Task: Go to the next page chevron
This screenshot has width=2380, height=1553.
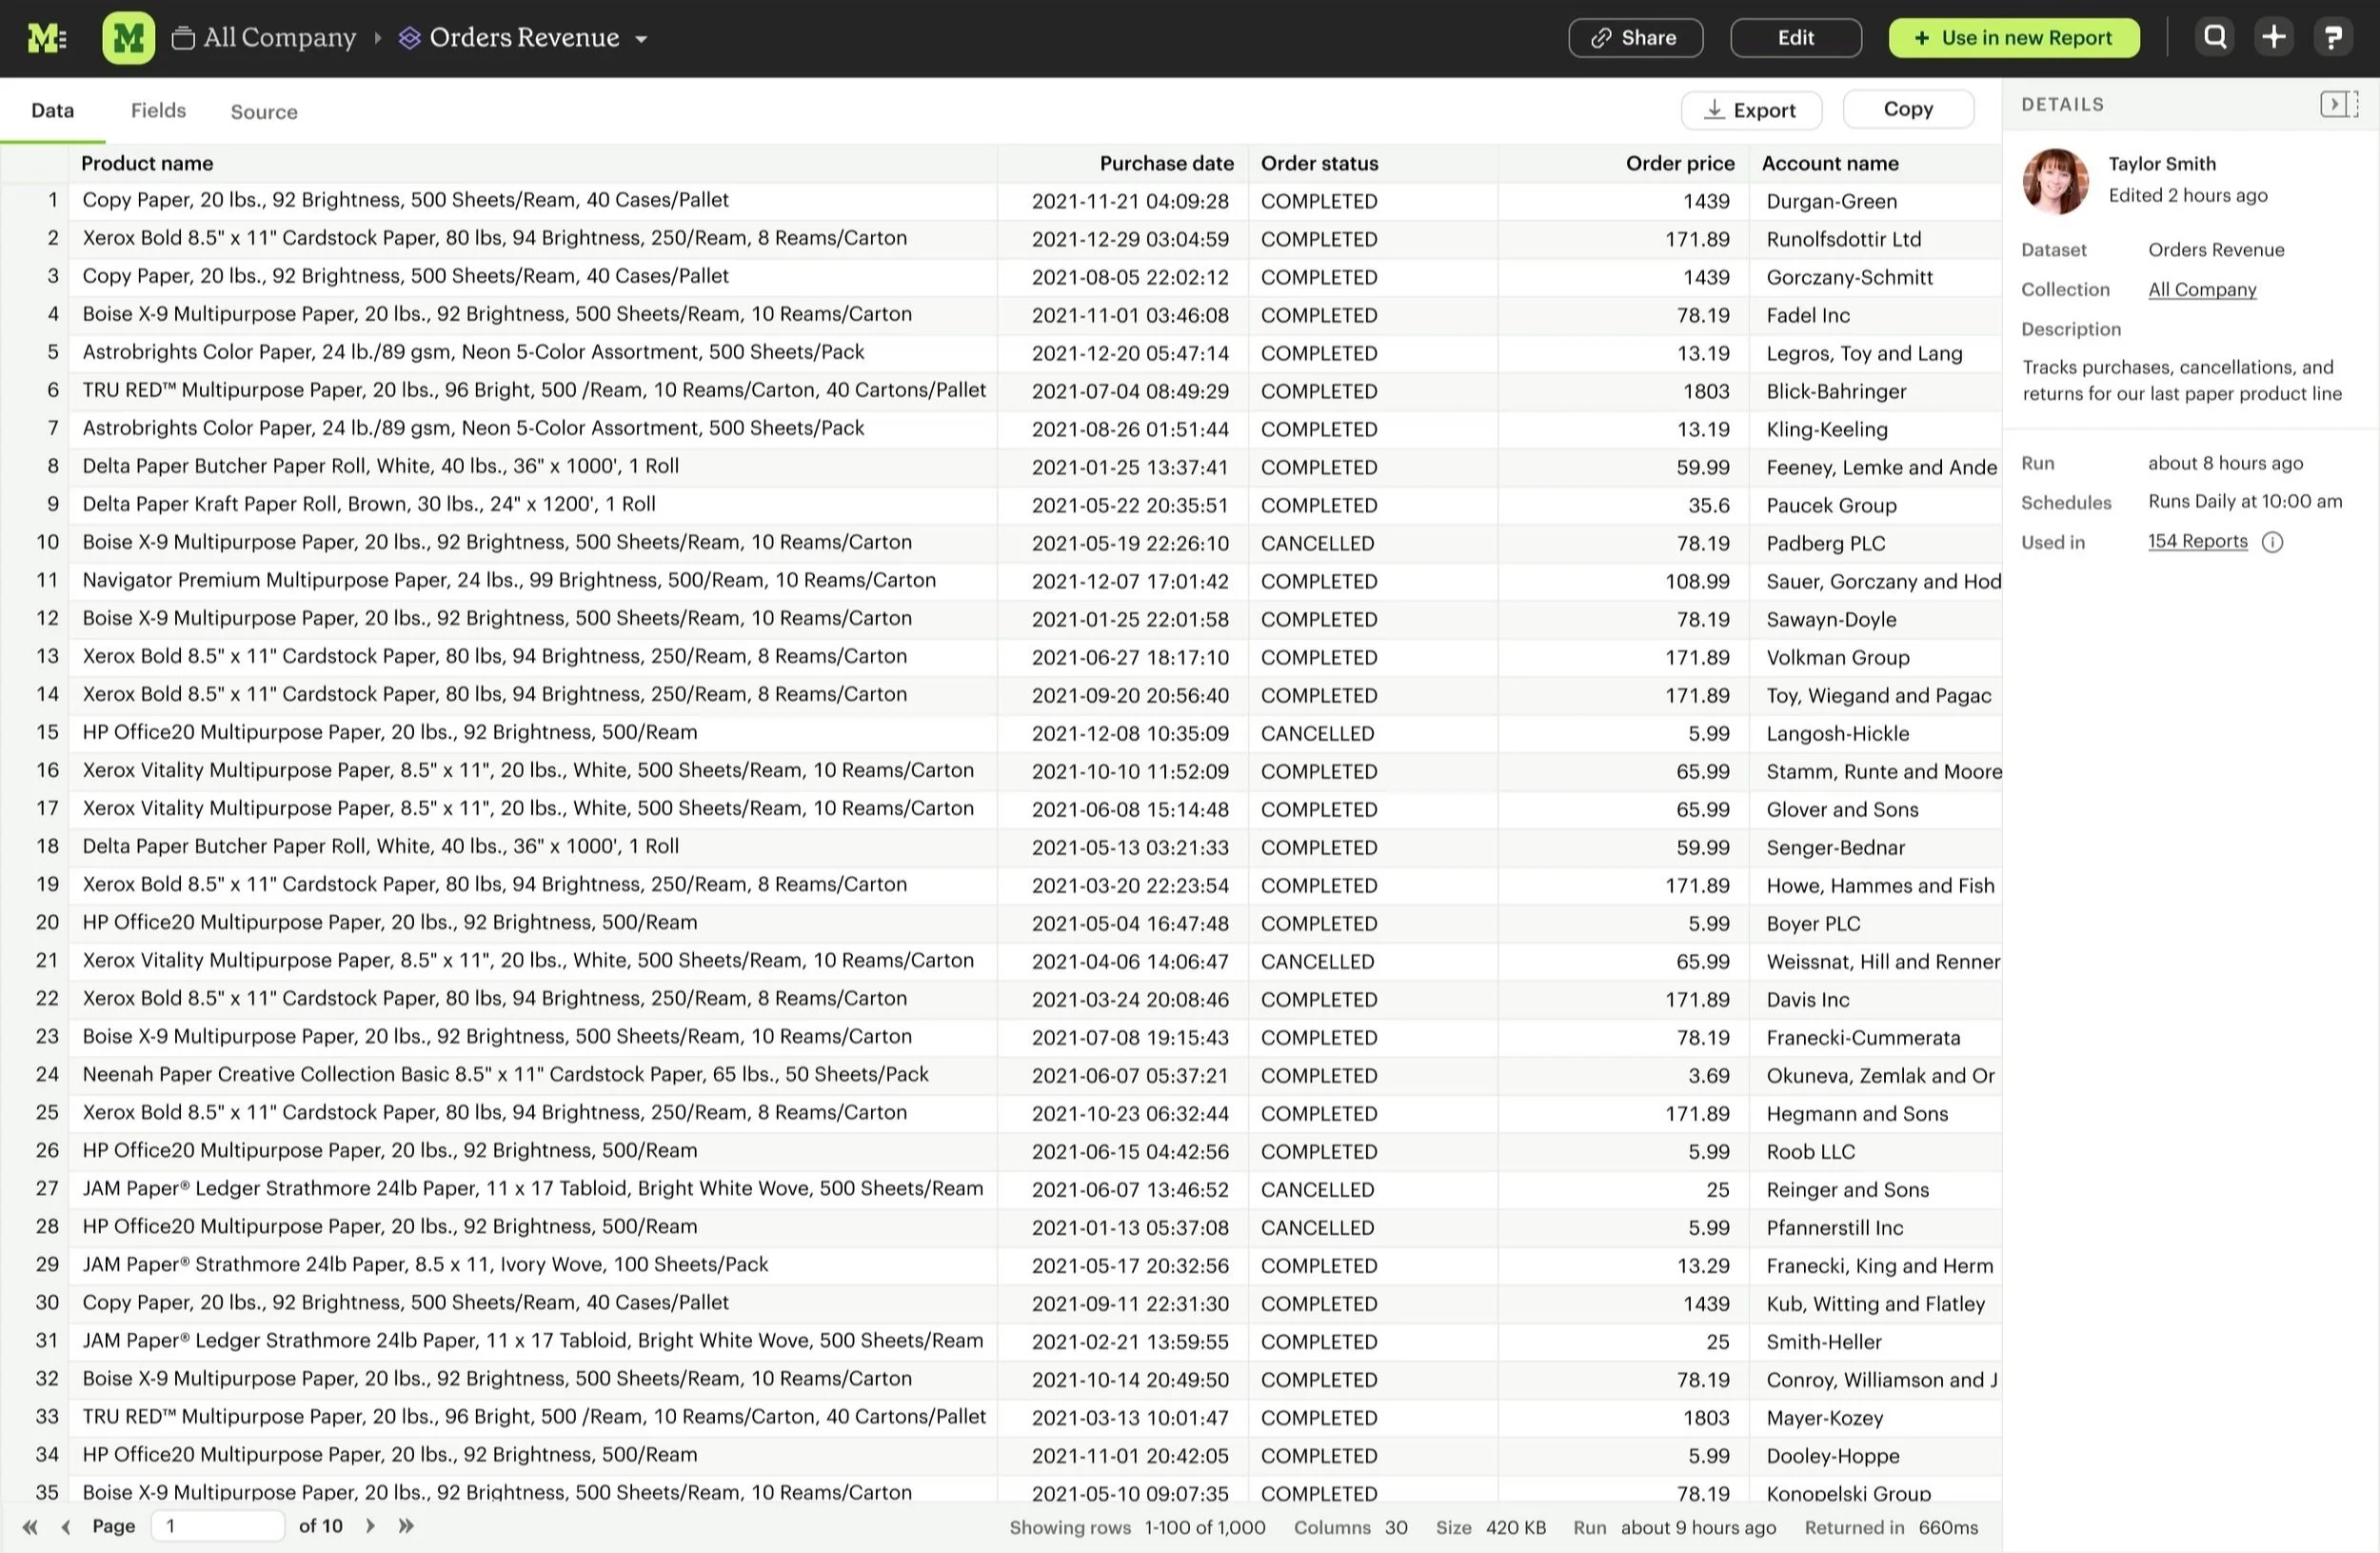Action: (x=370, y=1526)
